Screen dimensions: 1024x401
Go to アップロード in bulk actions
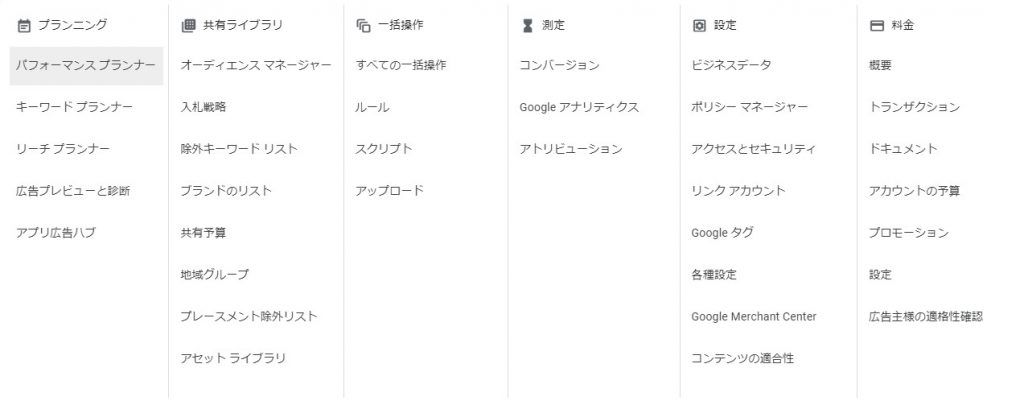coord(390,191)
